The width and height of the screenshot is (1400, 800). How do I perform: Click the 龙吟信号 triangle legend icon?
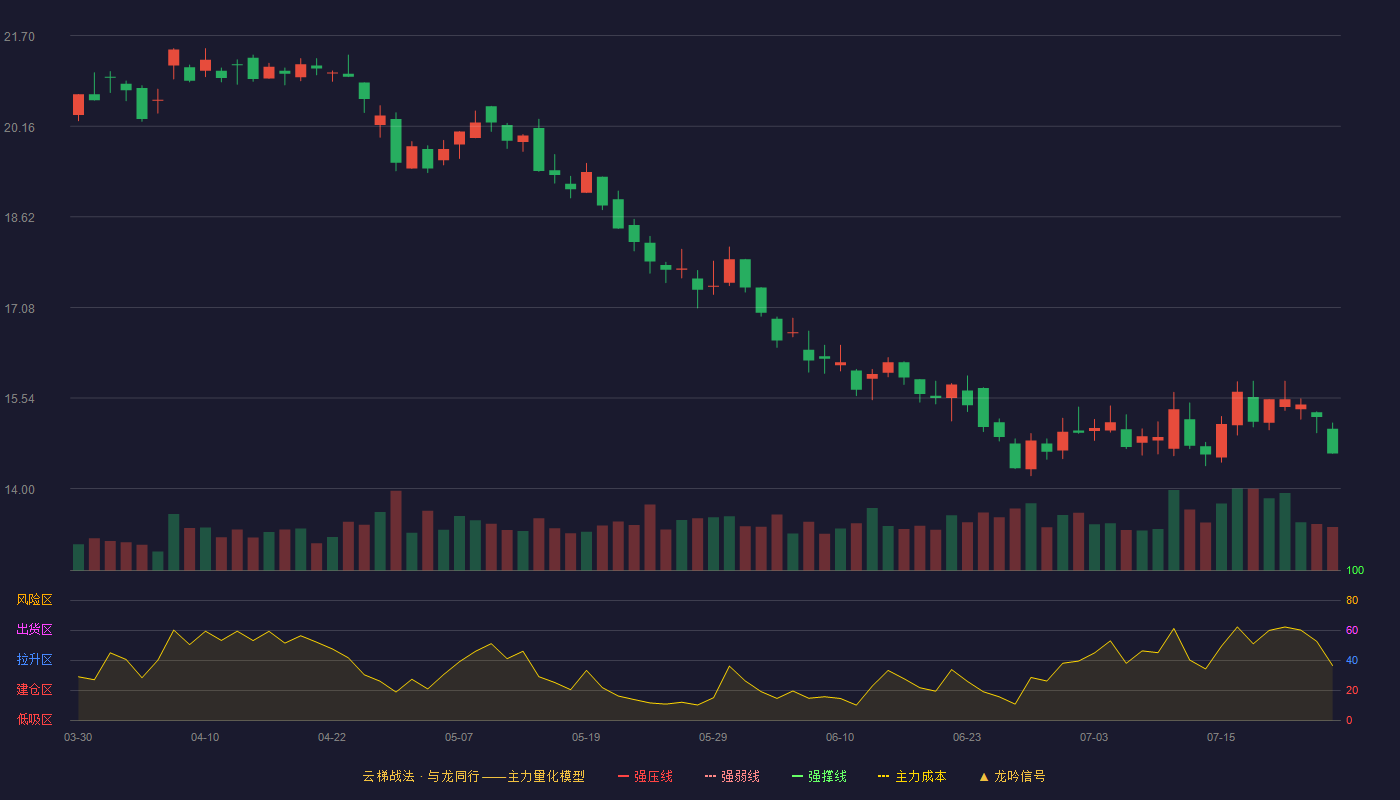984,776
